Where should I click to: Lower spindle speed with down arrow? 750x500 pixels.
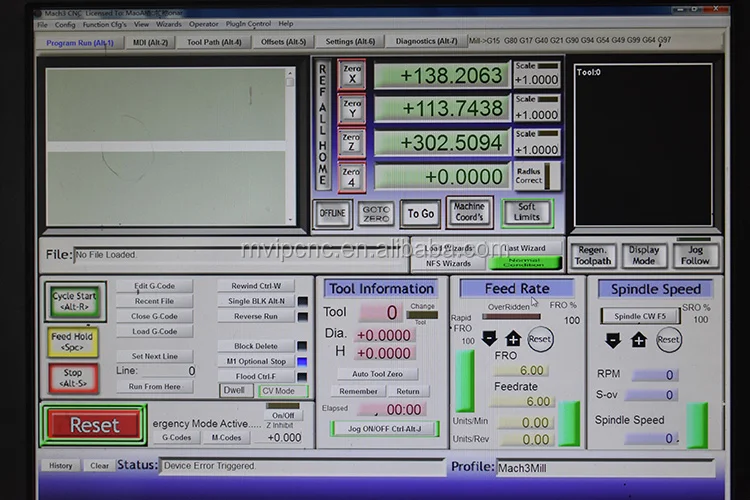(614, 340)
